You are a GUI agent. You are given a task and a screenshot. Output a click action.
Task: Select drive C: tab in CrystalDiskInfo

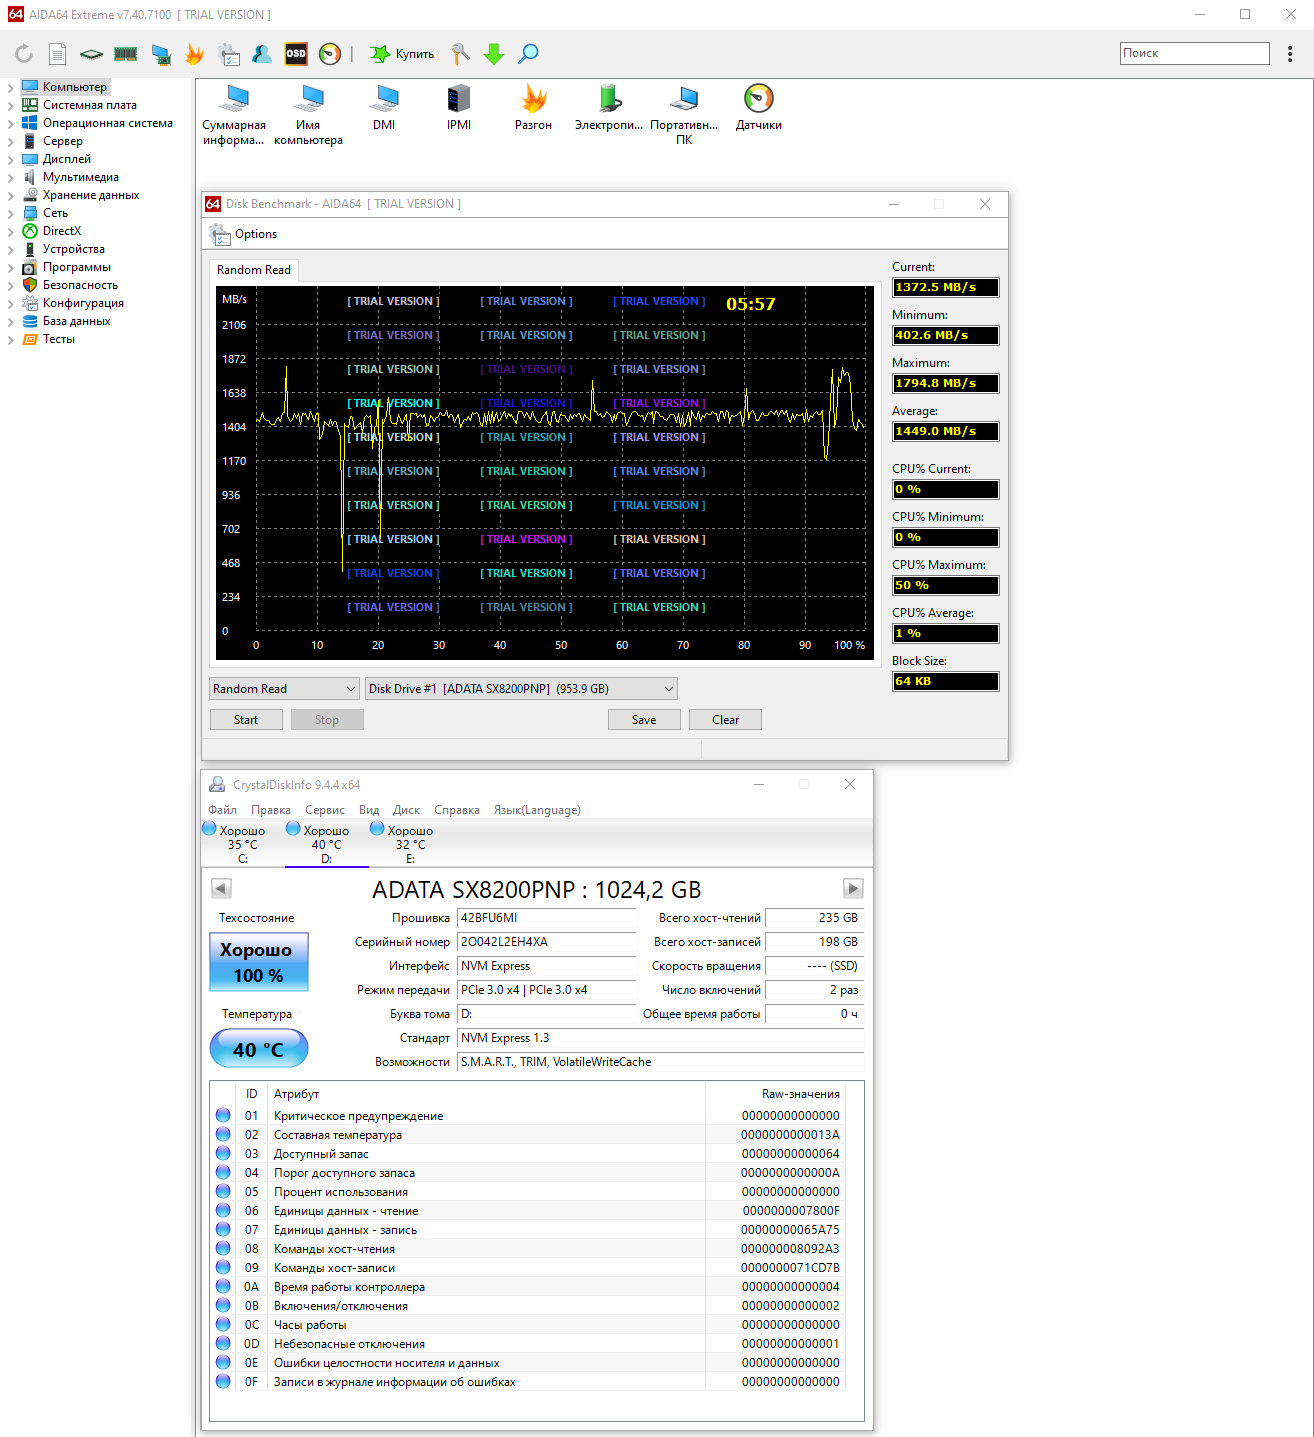pos(241,844)
